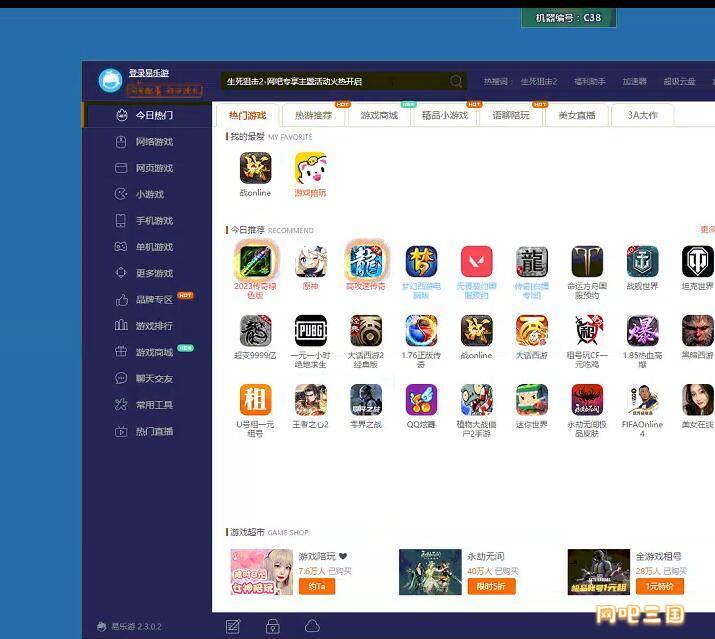Viewport: 715px width, 639px height.
Task: Select 更多游戏 in the sidebar
Action: [x=147, y=273]
